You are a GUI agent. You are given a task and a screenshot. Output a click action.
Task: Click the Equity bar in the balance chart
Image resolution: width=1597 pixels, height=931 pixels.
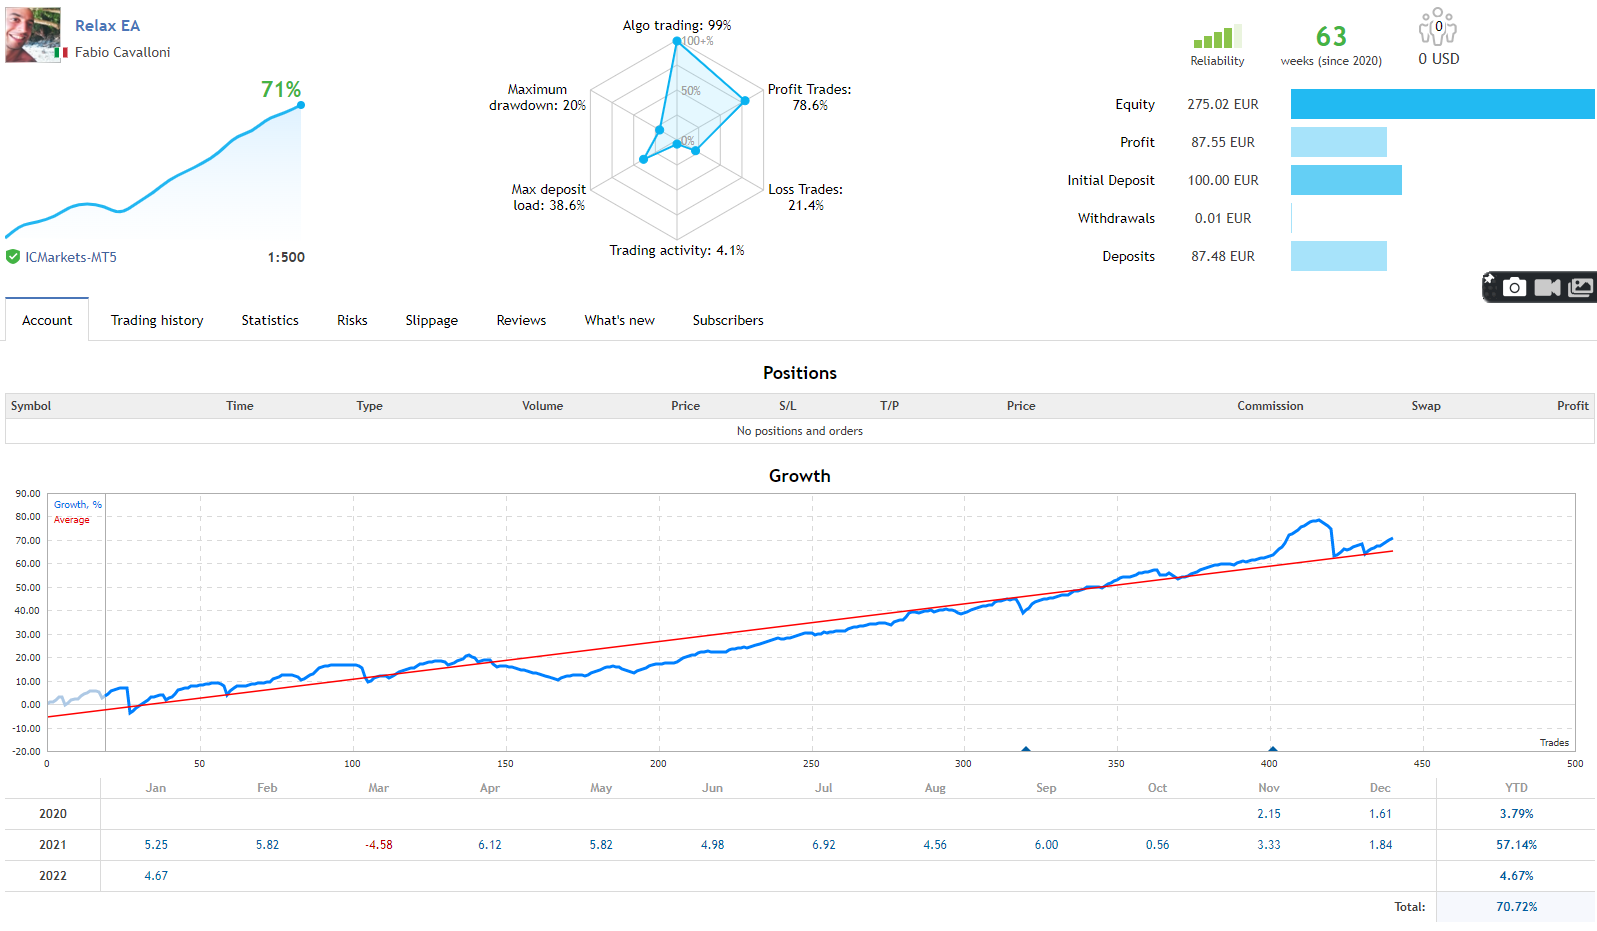point(1442,104)
